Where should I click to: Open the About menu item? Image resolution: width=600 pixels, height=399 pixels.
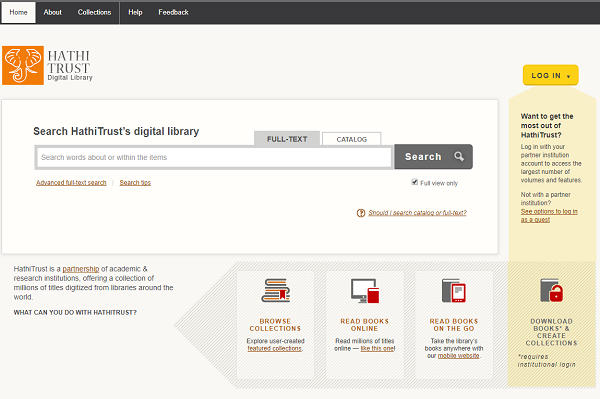click(52, 12)
